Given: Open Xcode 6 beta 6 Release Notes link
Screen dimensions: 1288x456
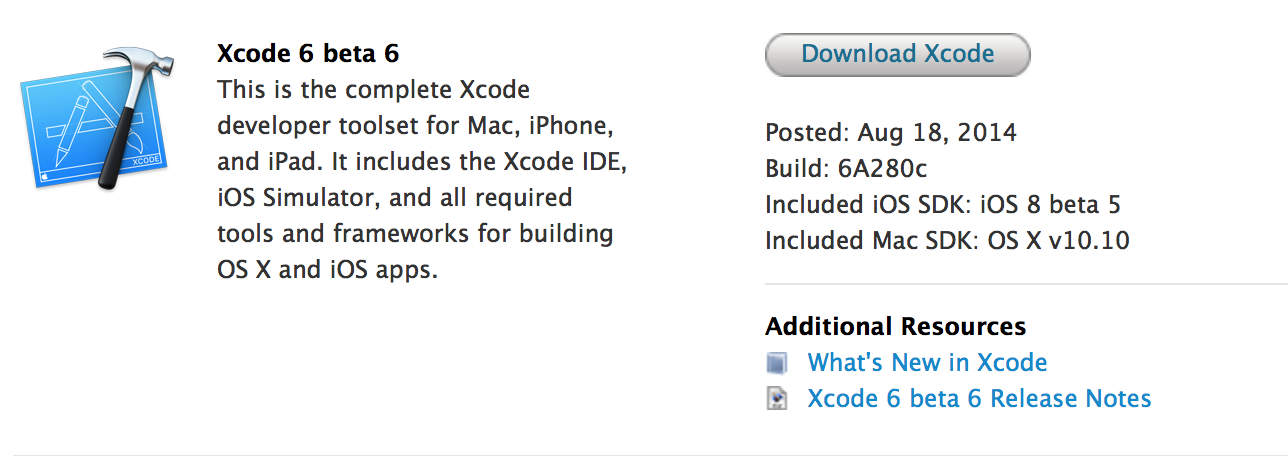Looking at the screenshot, I should click(x=979, y=399).
